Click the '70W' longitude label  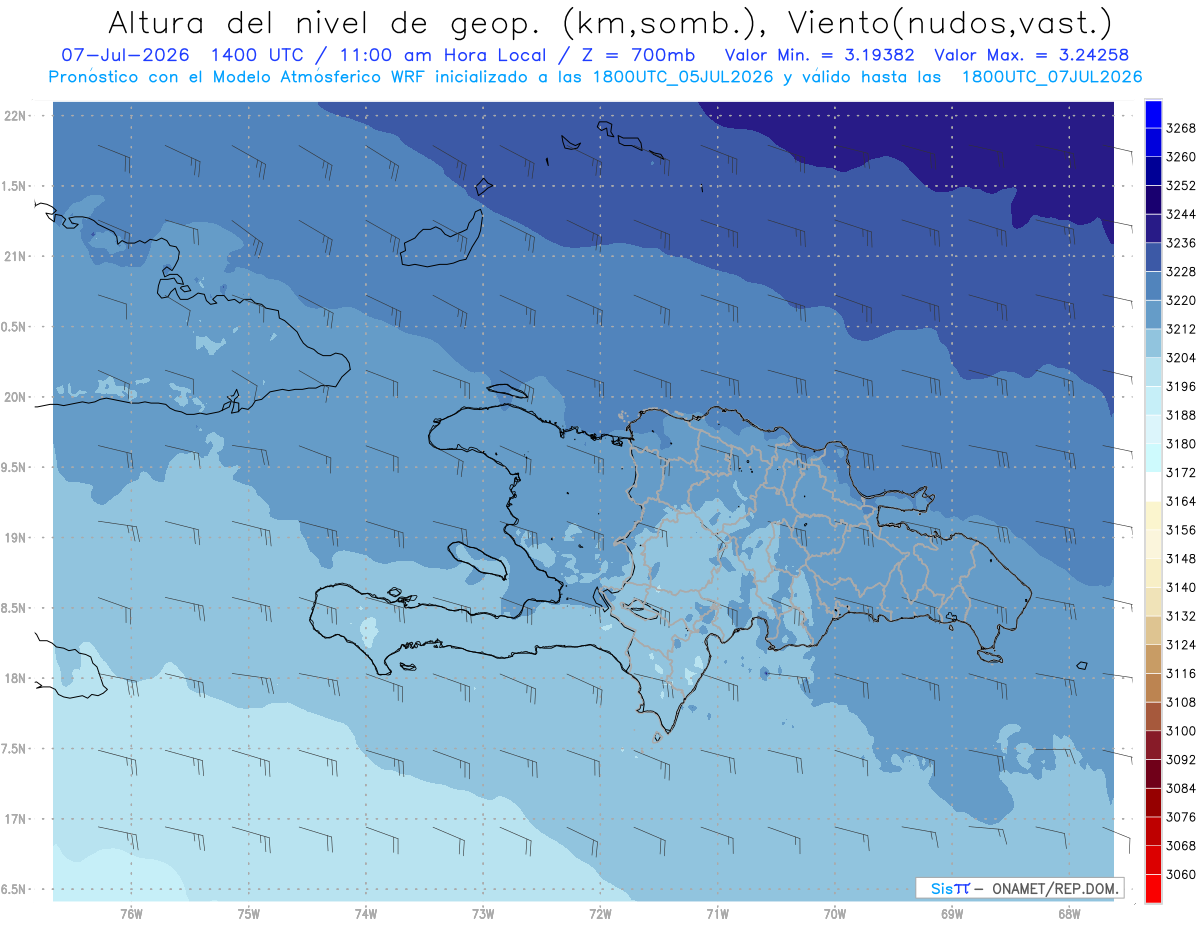pos(835,914)
